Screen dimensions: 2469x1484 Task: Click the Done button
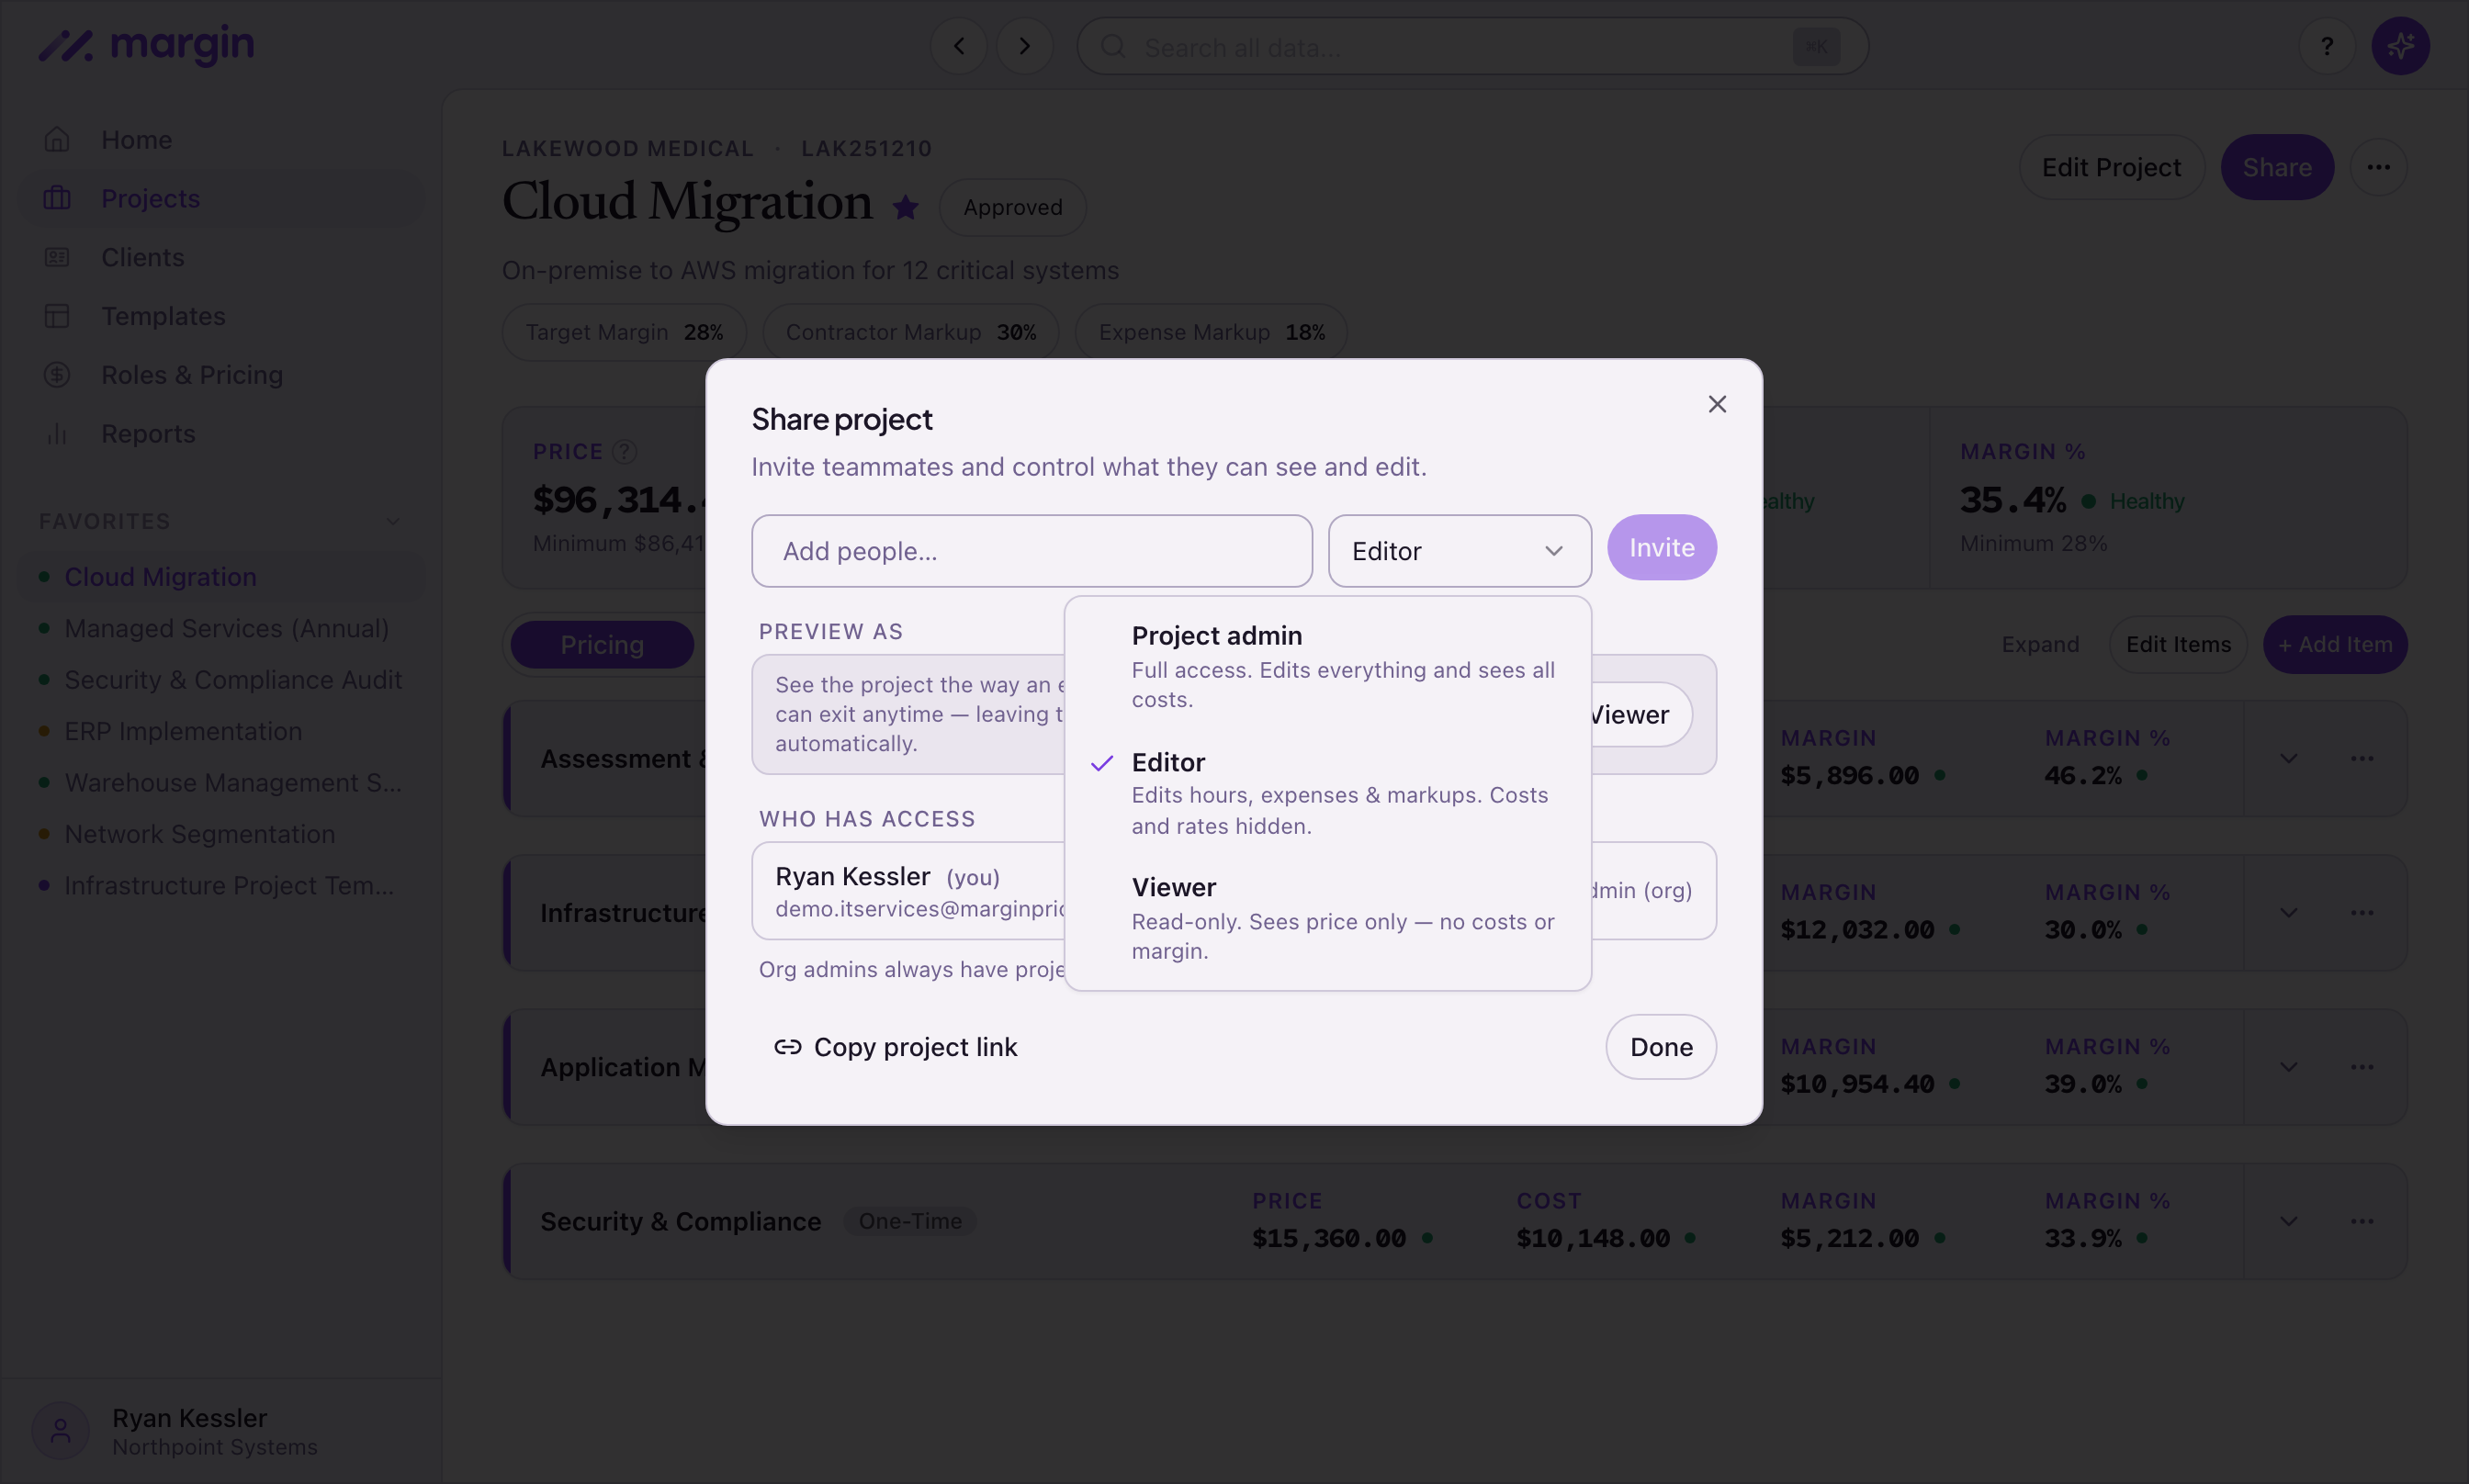(1661, 1047)
